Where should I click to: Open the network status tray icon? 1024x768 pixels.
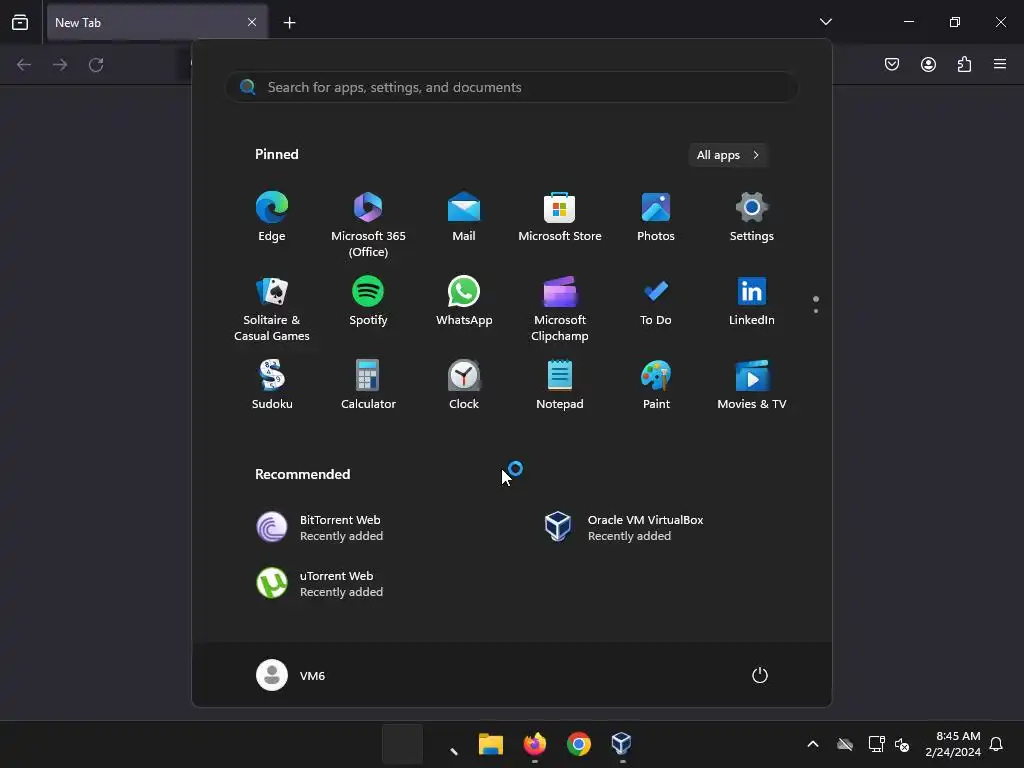[x=876, y=744]
